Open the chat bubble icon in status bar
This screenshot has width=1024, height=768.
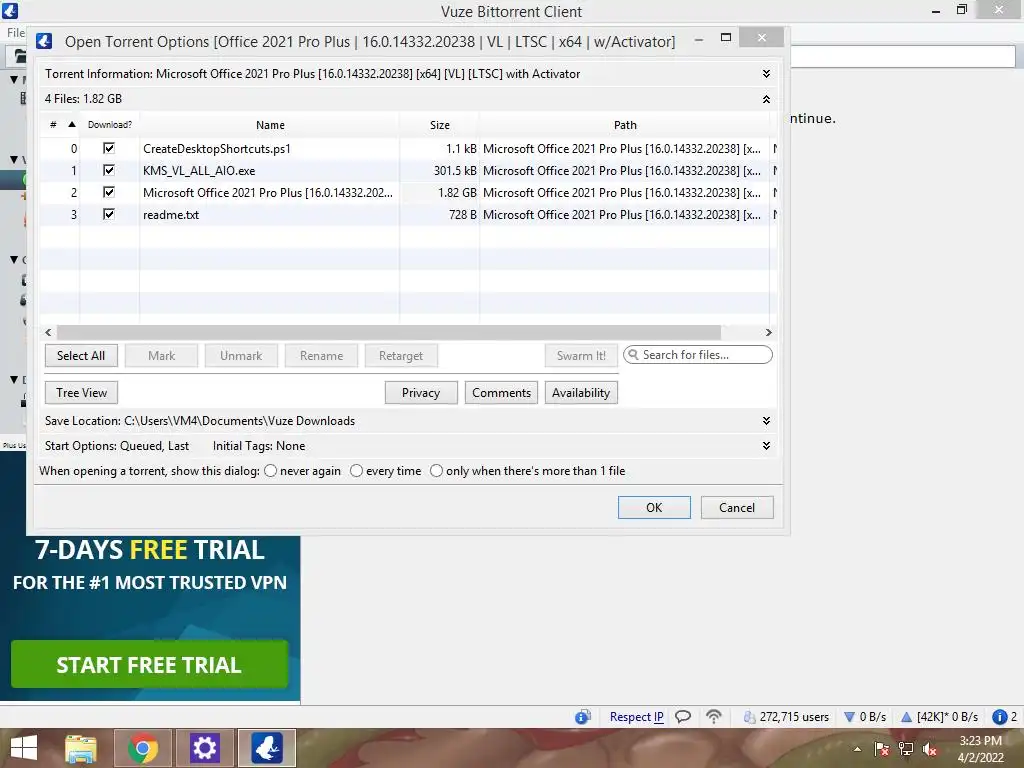(683, 717)
